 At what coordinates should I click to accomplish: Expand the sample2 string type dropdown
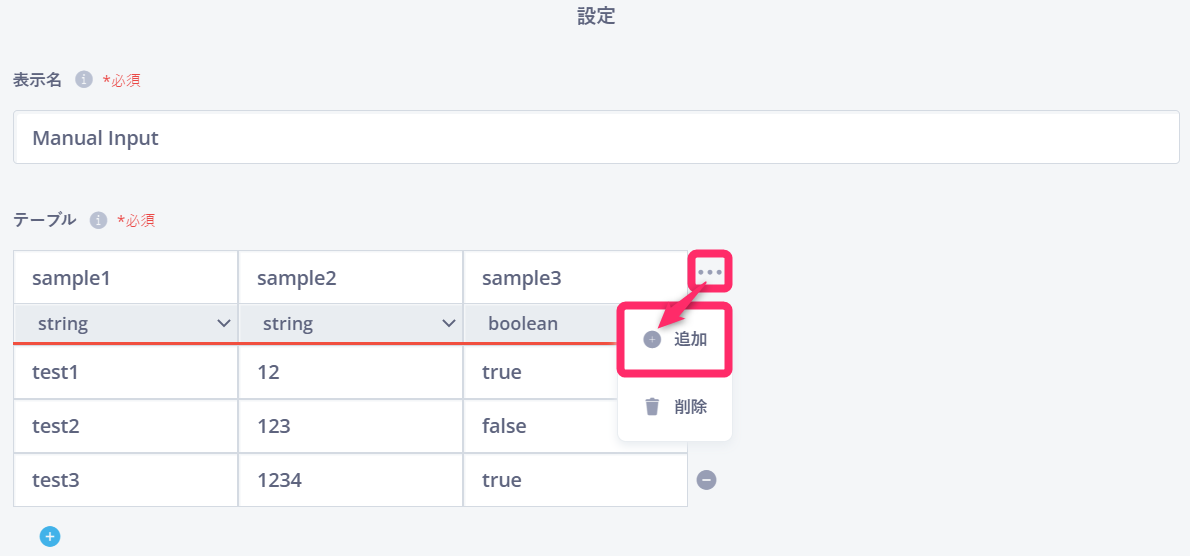click(x=351, y=324)
